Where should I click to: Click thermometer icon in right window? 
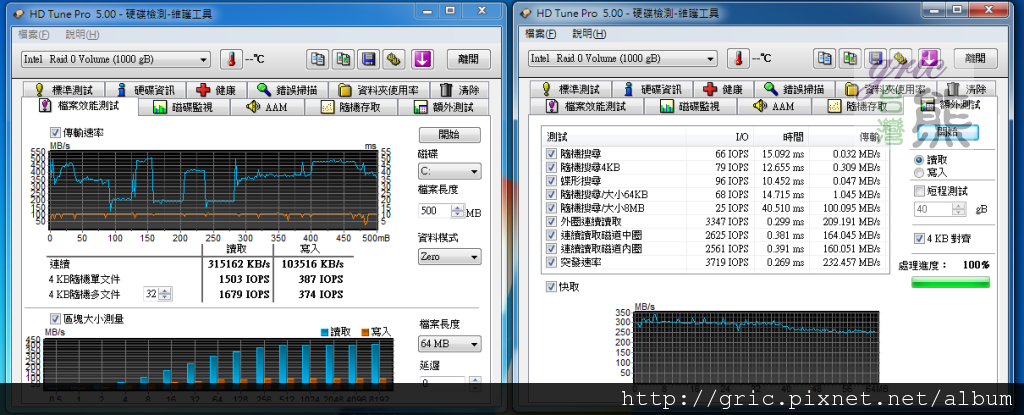739,59
